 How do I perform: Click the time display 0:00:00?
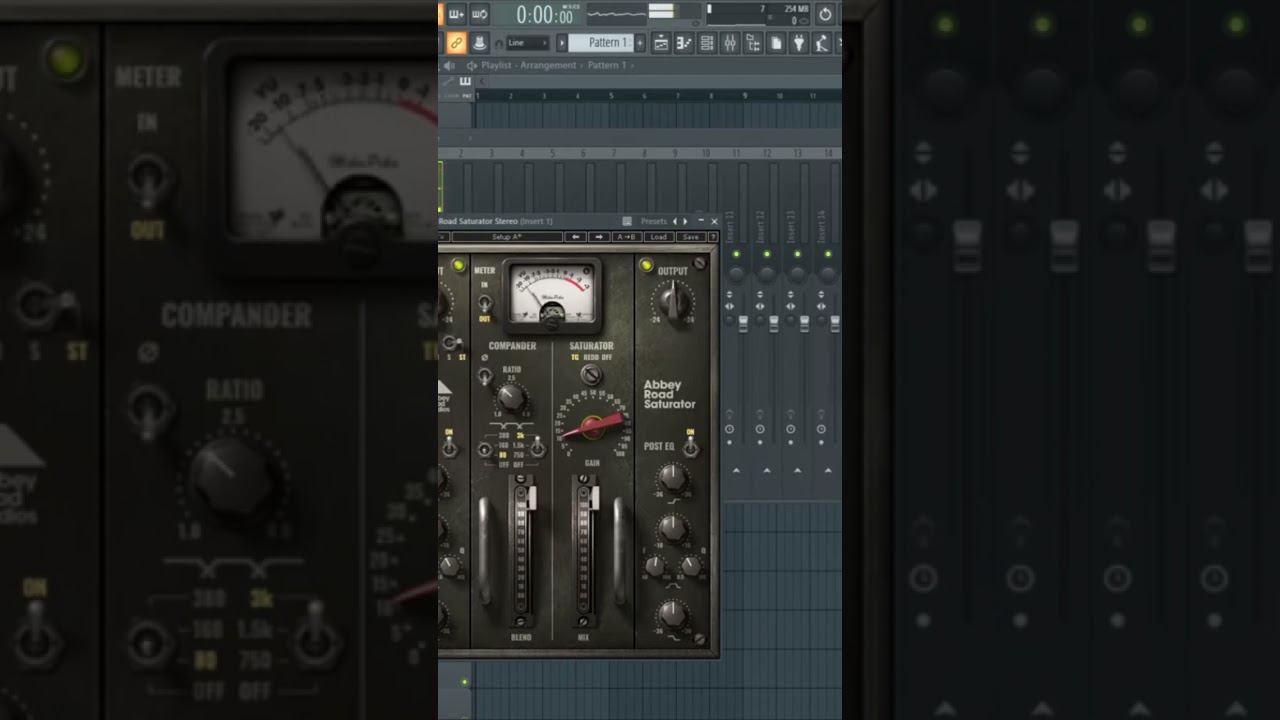544,14
